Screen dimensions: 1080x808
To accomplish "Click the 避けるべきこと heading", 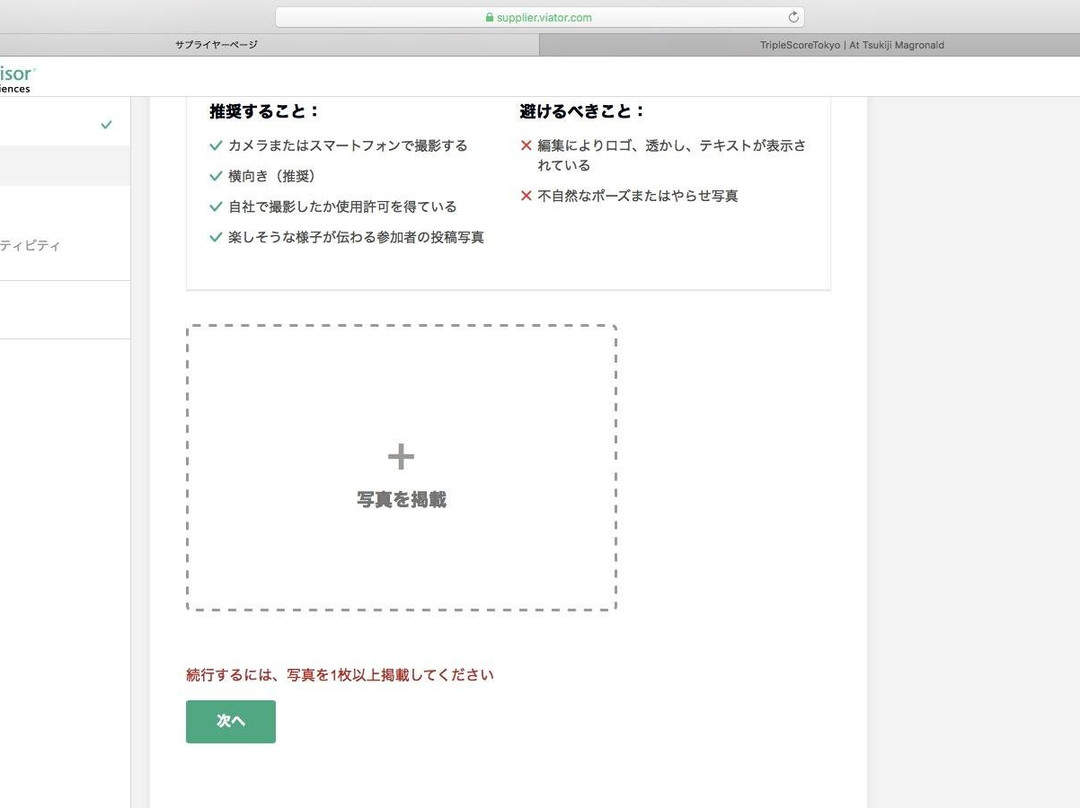I will click(582, 112).
